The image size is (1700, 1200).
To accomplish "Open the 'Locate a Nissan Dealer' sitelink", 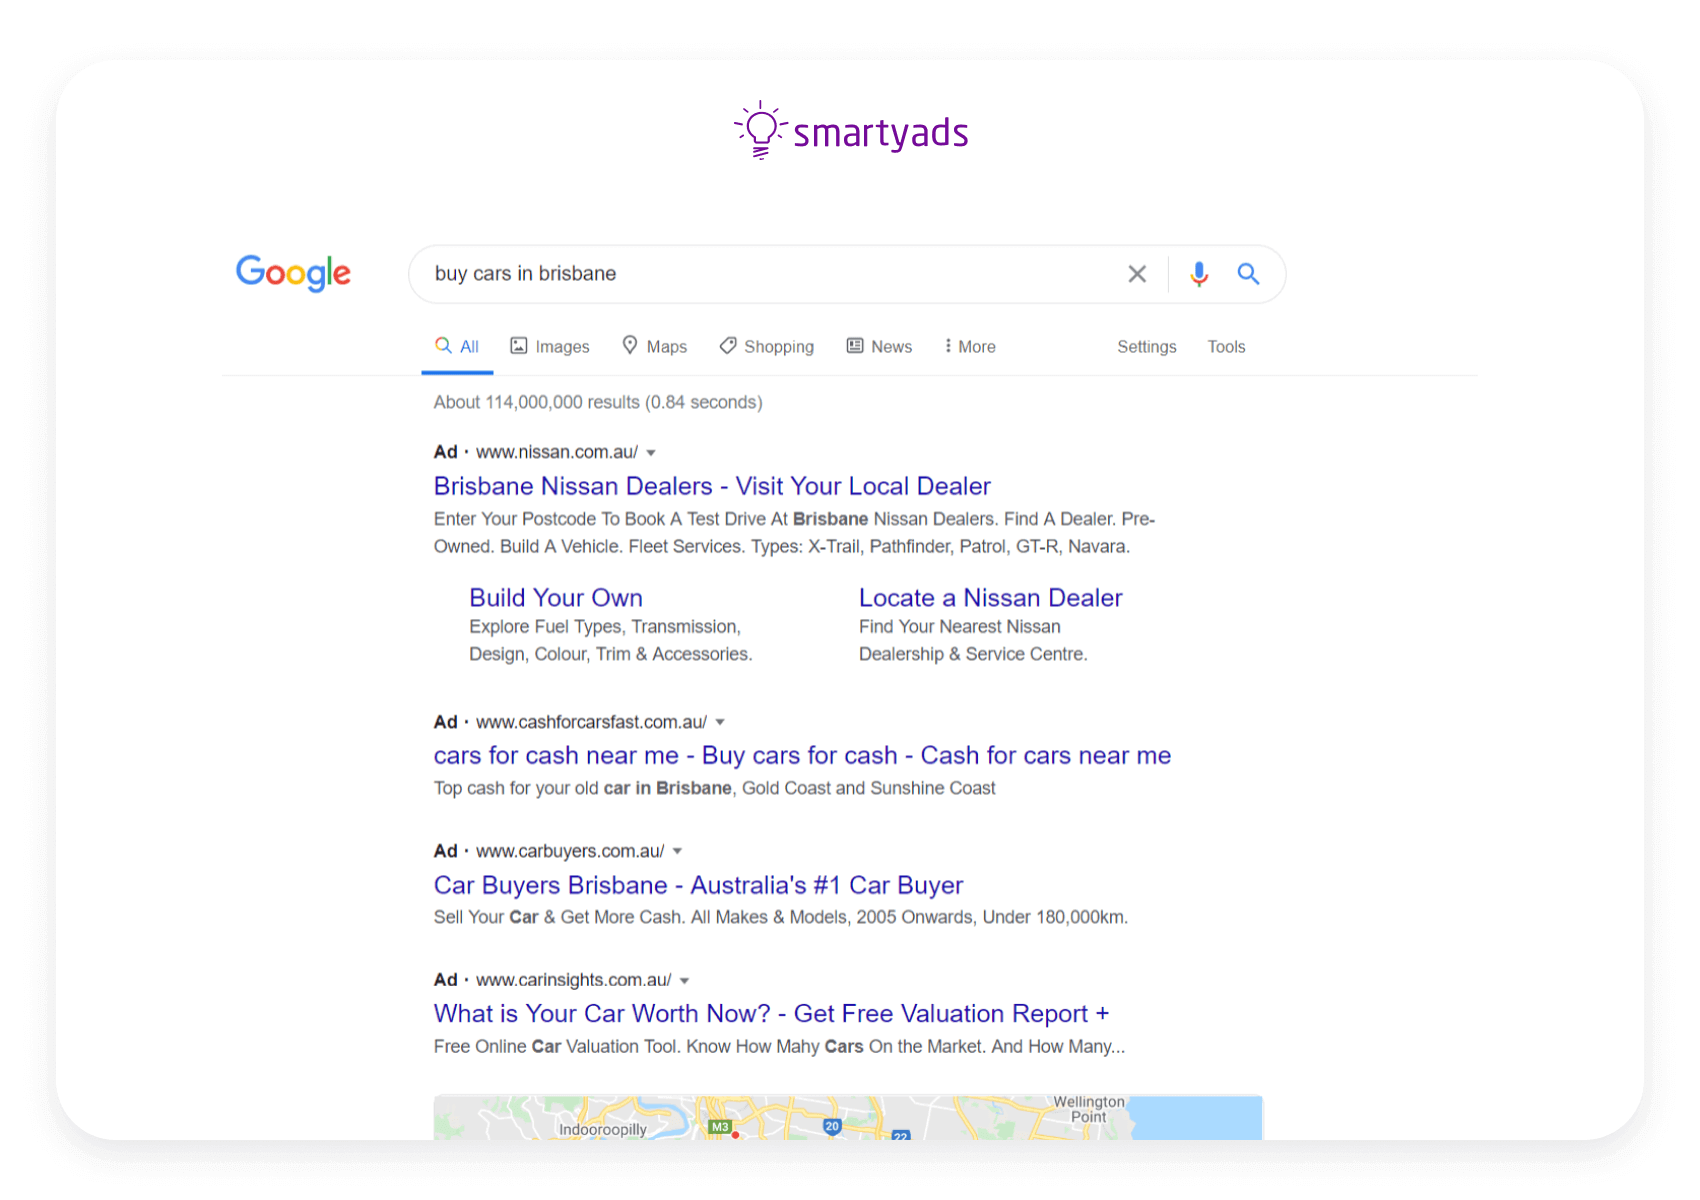I will tap(991, 598).
